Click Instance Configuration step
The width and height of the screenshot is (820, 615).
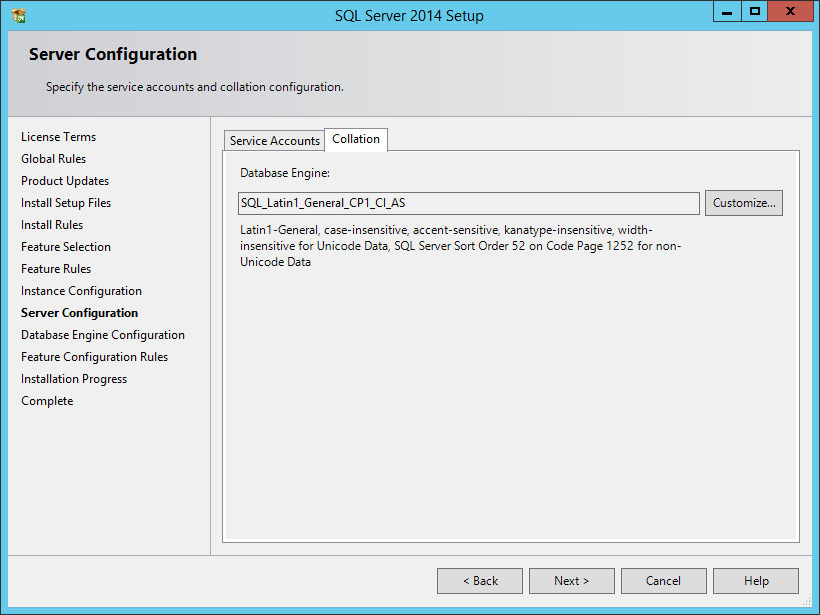tap(81, 291)
